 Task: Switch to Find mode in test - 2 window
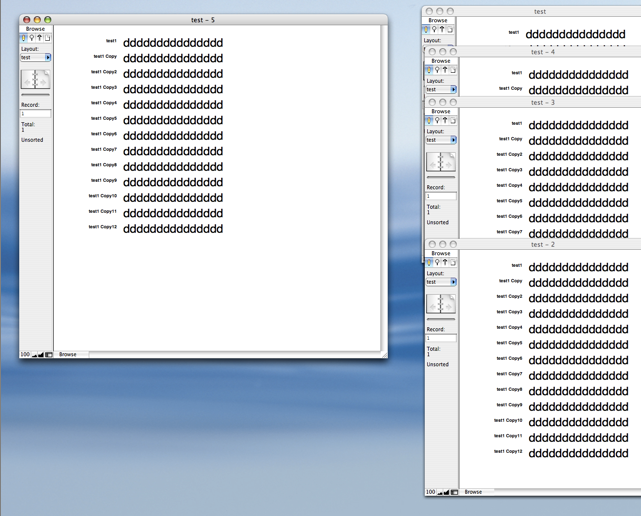437,262
